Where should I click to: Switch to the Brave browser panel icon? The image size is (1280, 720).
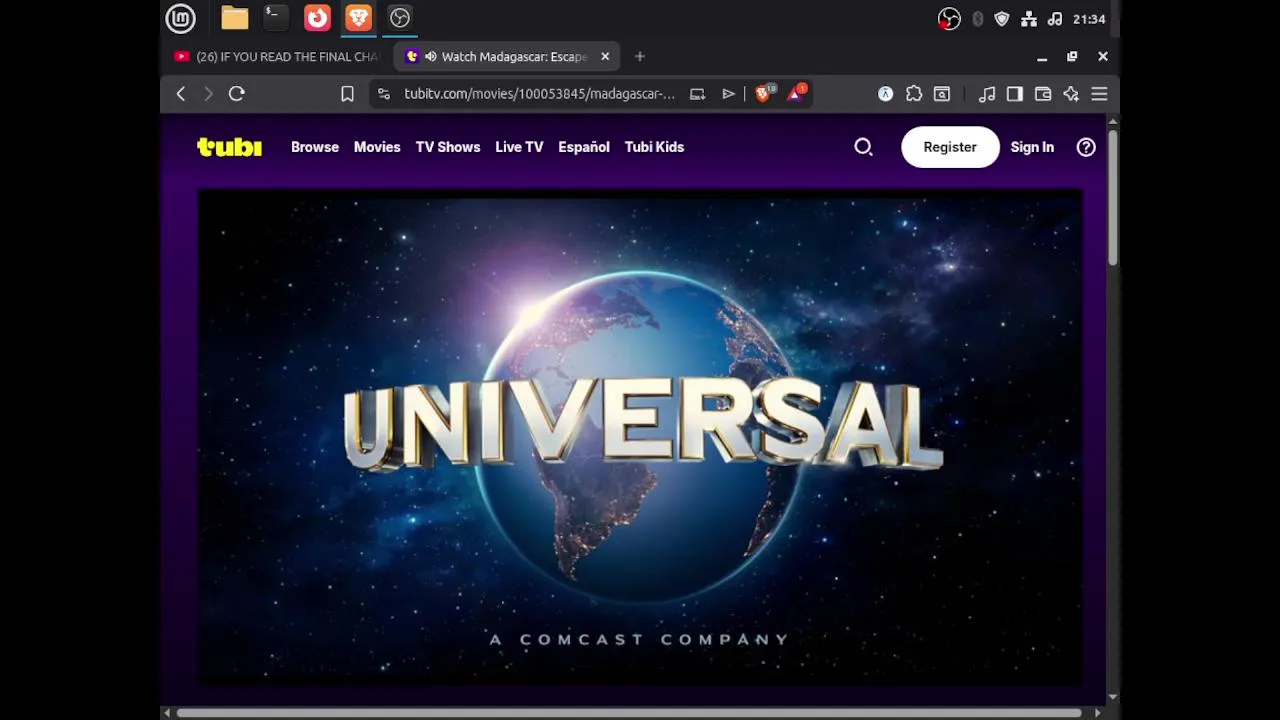[358, 18]
